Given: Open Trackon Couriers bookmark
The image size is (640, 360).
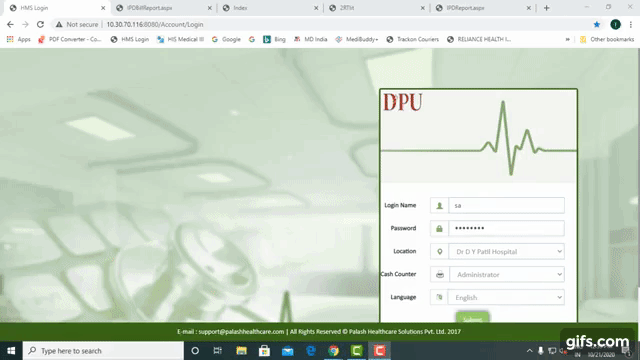Looking at the screenshot, I should click(x=413, y=39).
